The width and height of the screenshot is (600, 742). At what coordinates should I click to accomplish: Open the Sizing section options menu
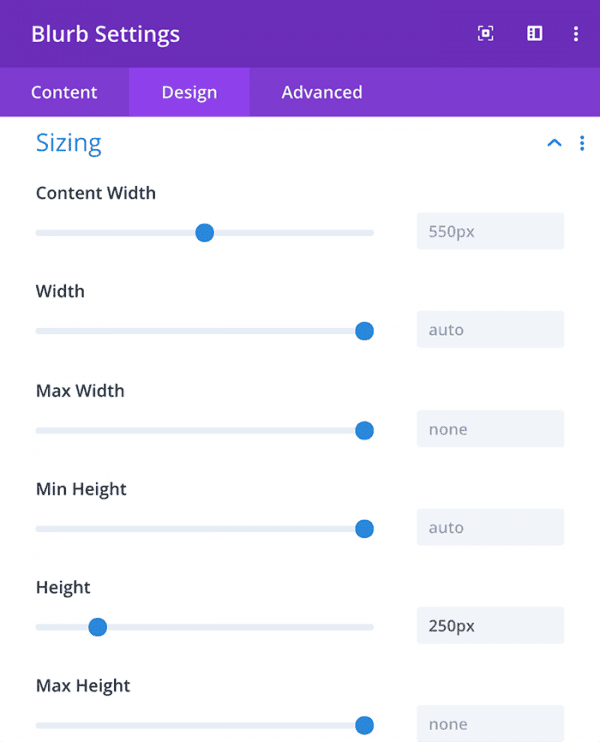tap(582, 143)
